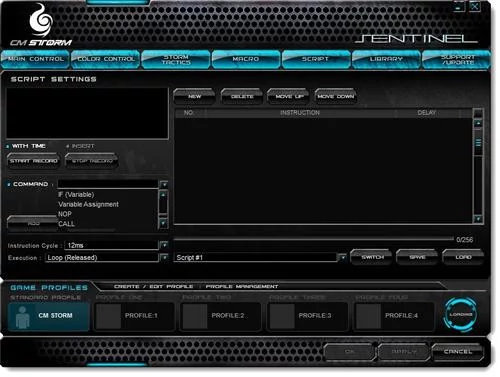Open the Support/Update tab
This screenshot has width=500, height=377.
click(457, 59)
